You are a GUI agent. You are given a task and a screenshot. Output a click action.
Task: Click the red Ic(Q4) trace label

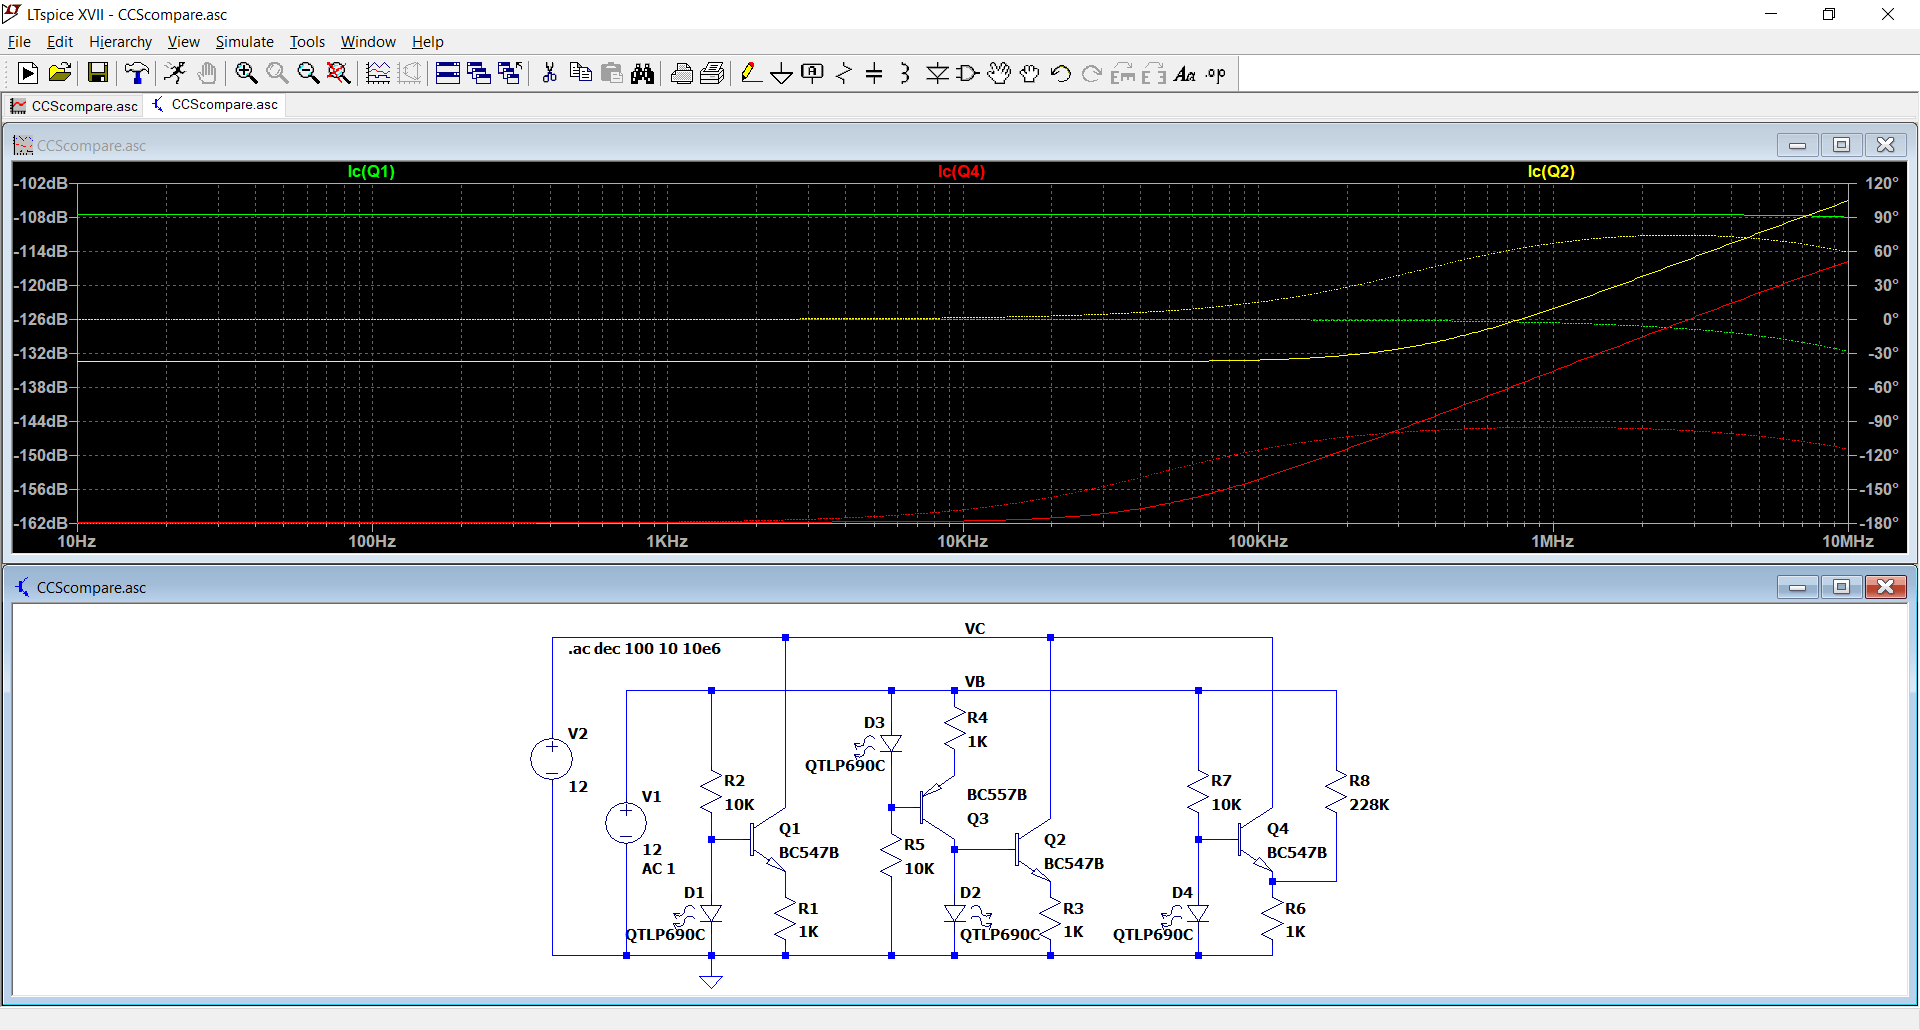961,171
